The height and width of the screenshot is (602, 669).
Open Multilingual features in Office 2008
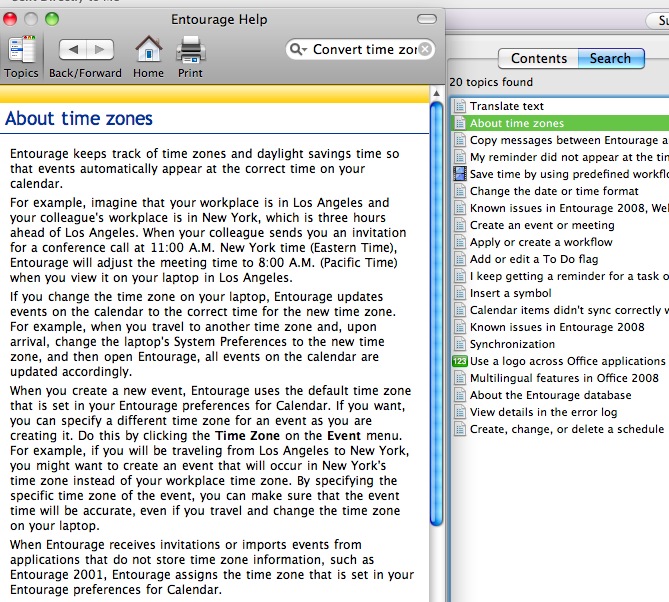click(560, 378)
